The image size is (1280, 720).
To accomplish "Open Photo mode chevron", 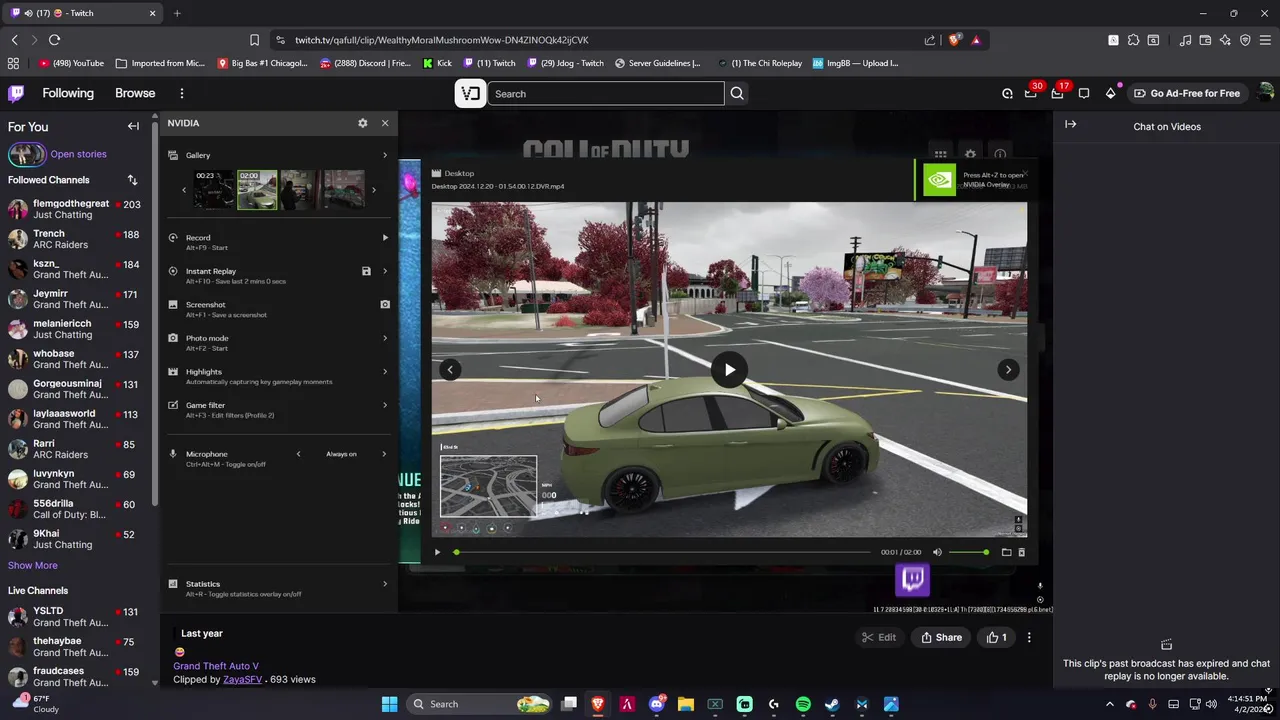I will pyautogui.click(x=385, y=338).
